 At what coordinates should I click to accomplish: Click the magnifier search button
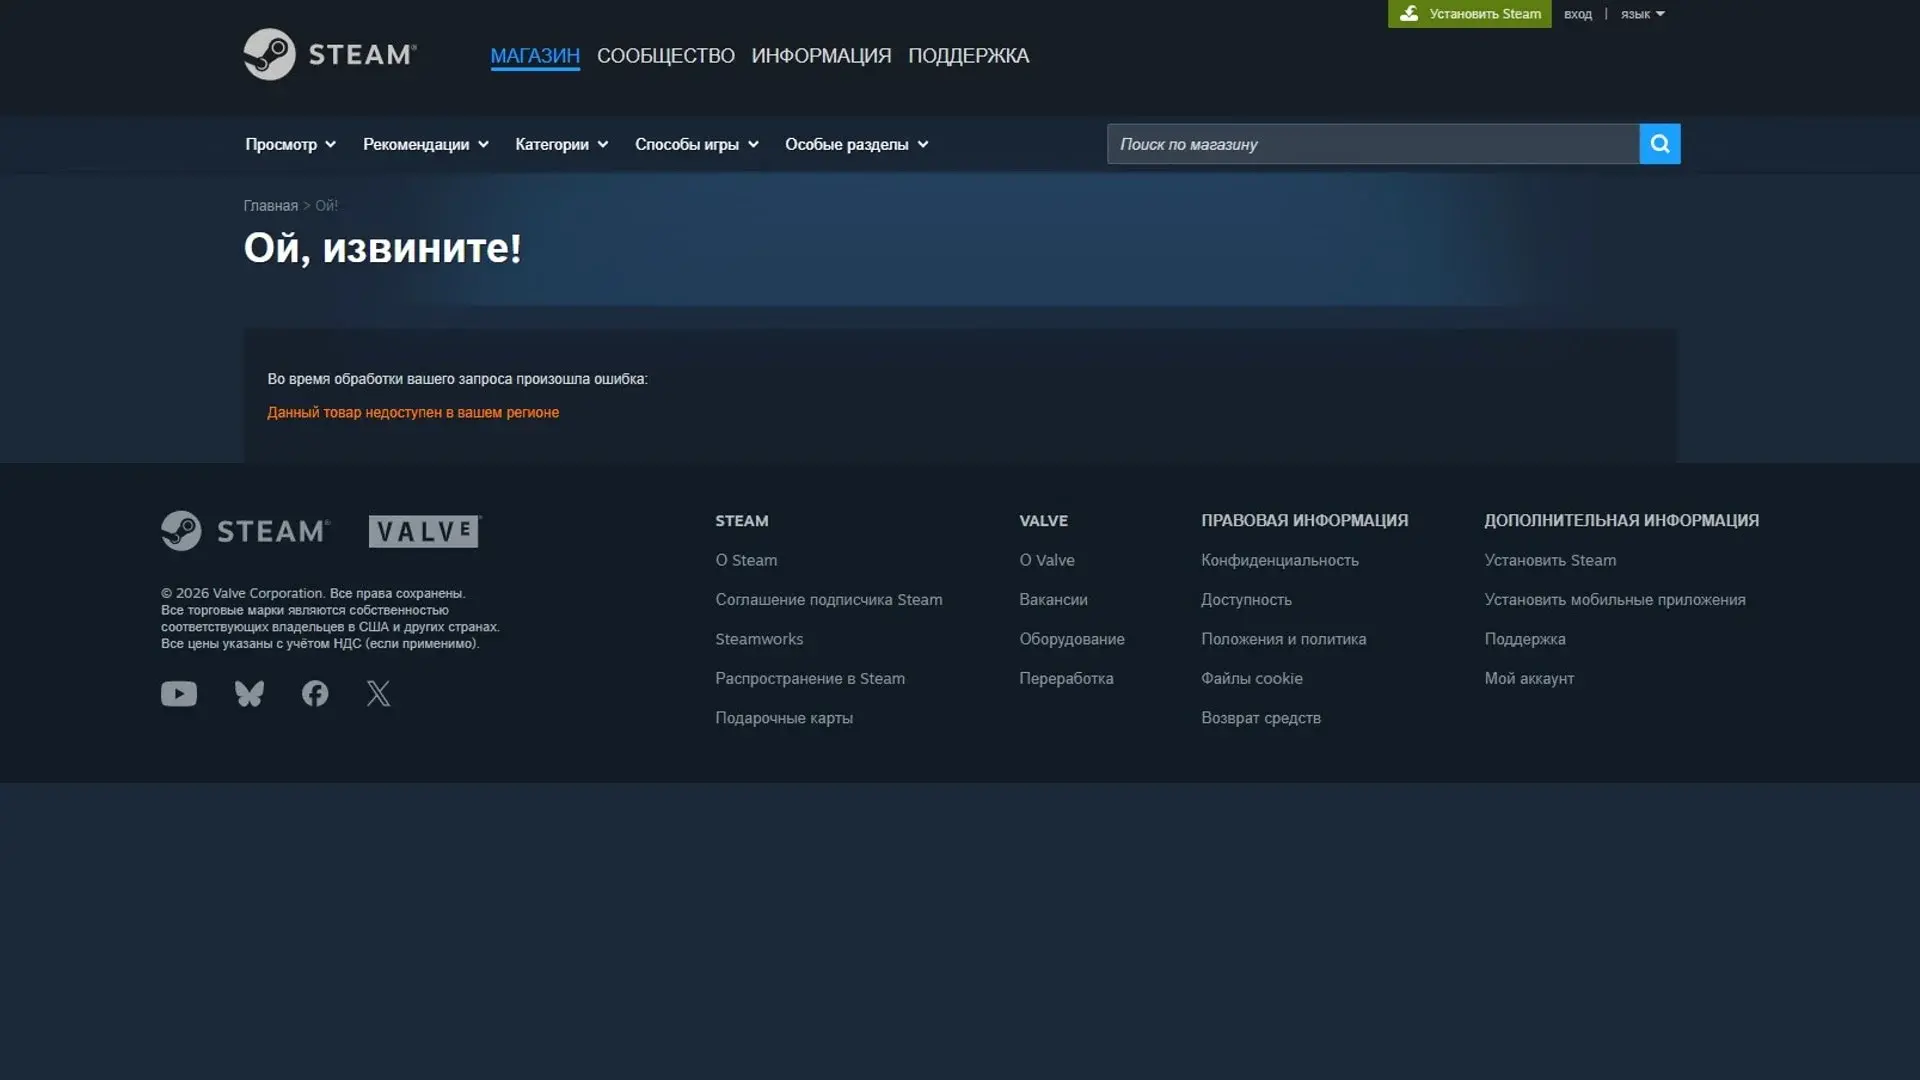pyautogui.click(x=1659, y=144)
